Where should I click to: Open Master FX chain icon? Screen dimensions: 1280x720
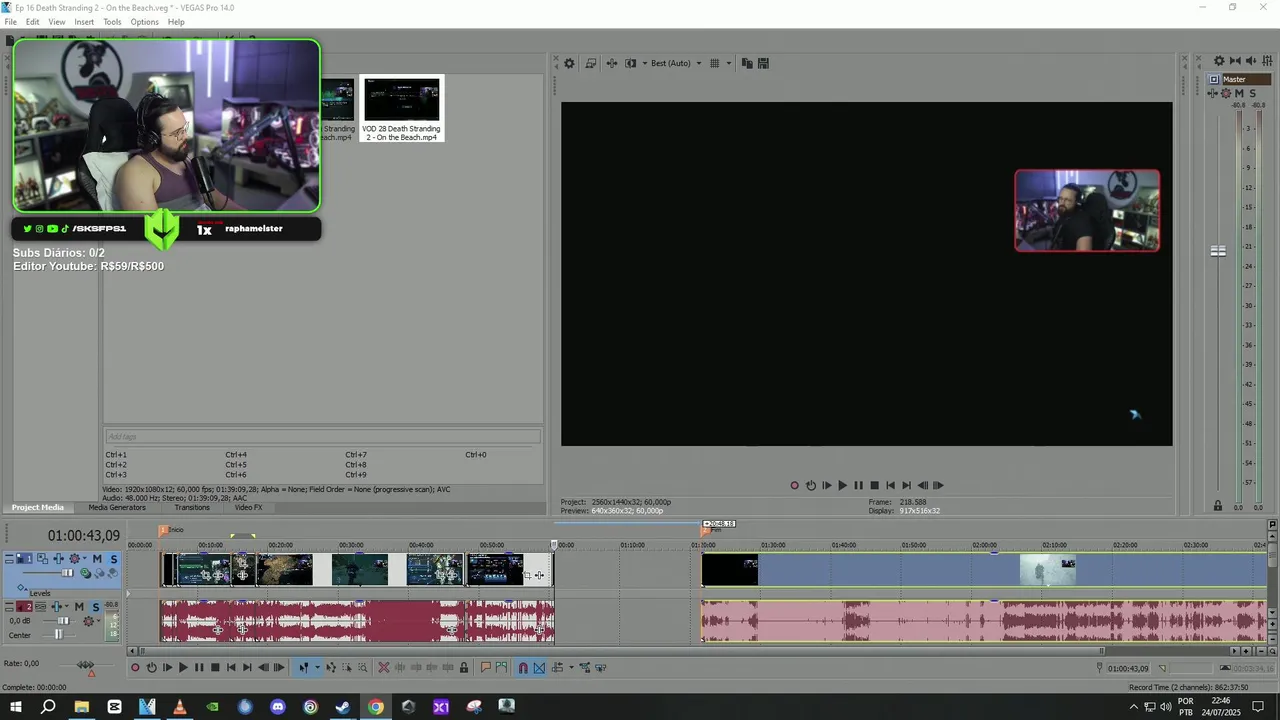coord(1213,93)
